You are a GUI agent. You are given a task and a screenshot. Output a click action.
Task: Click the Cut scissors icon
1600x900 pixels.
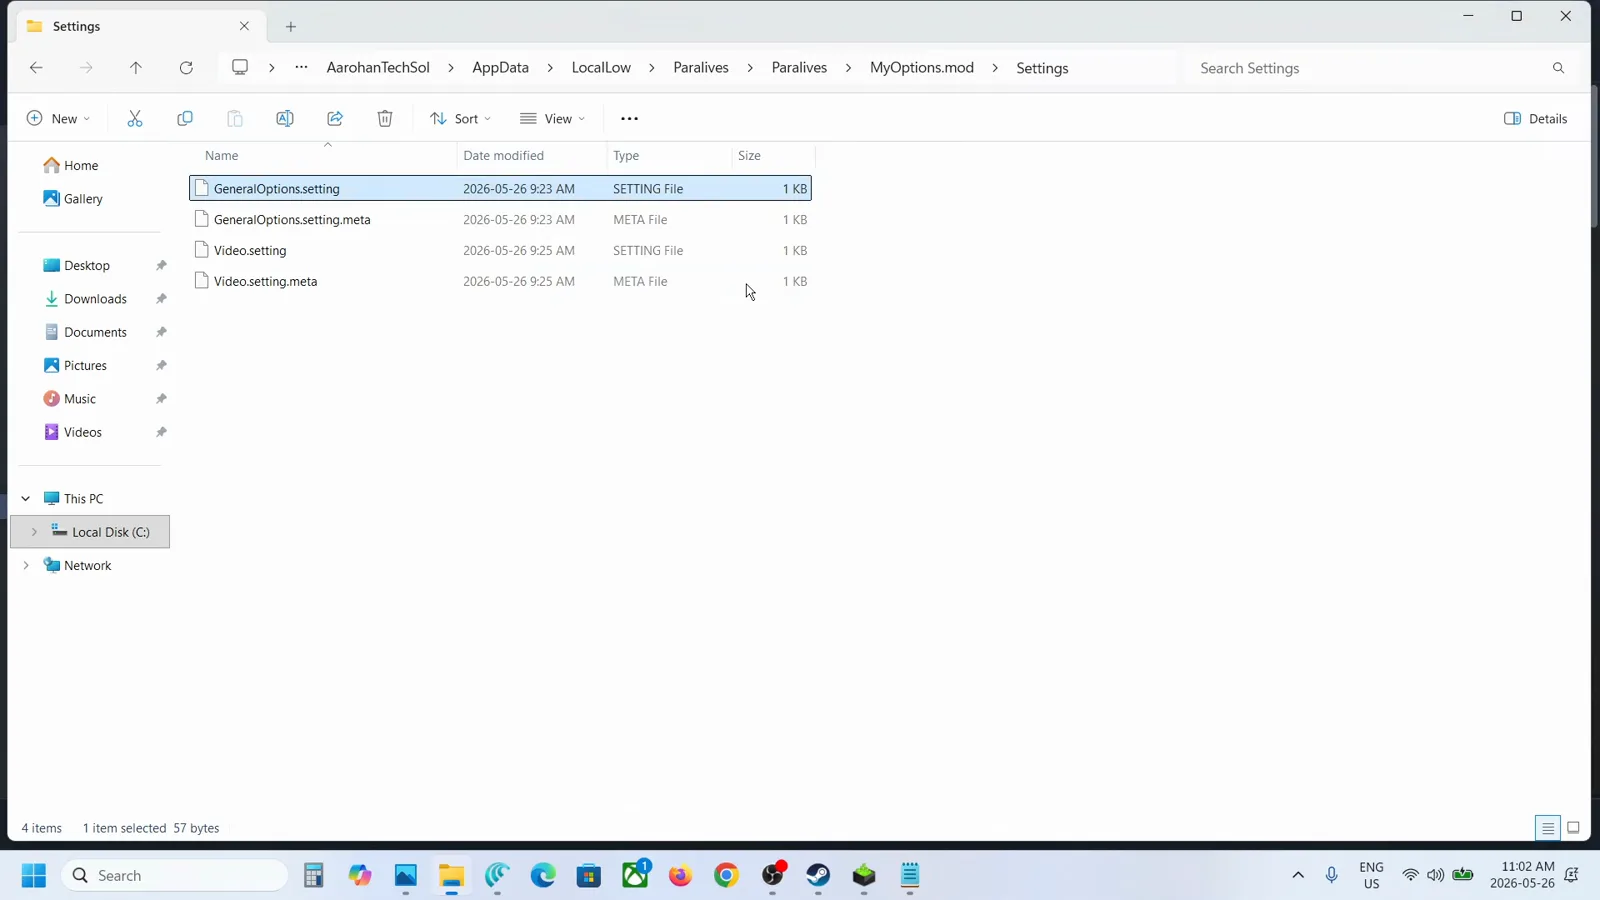pyautogui.click(x=135, y=118)
